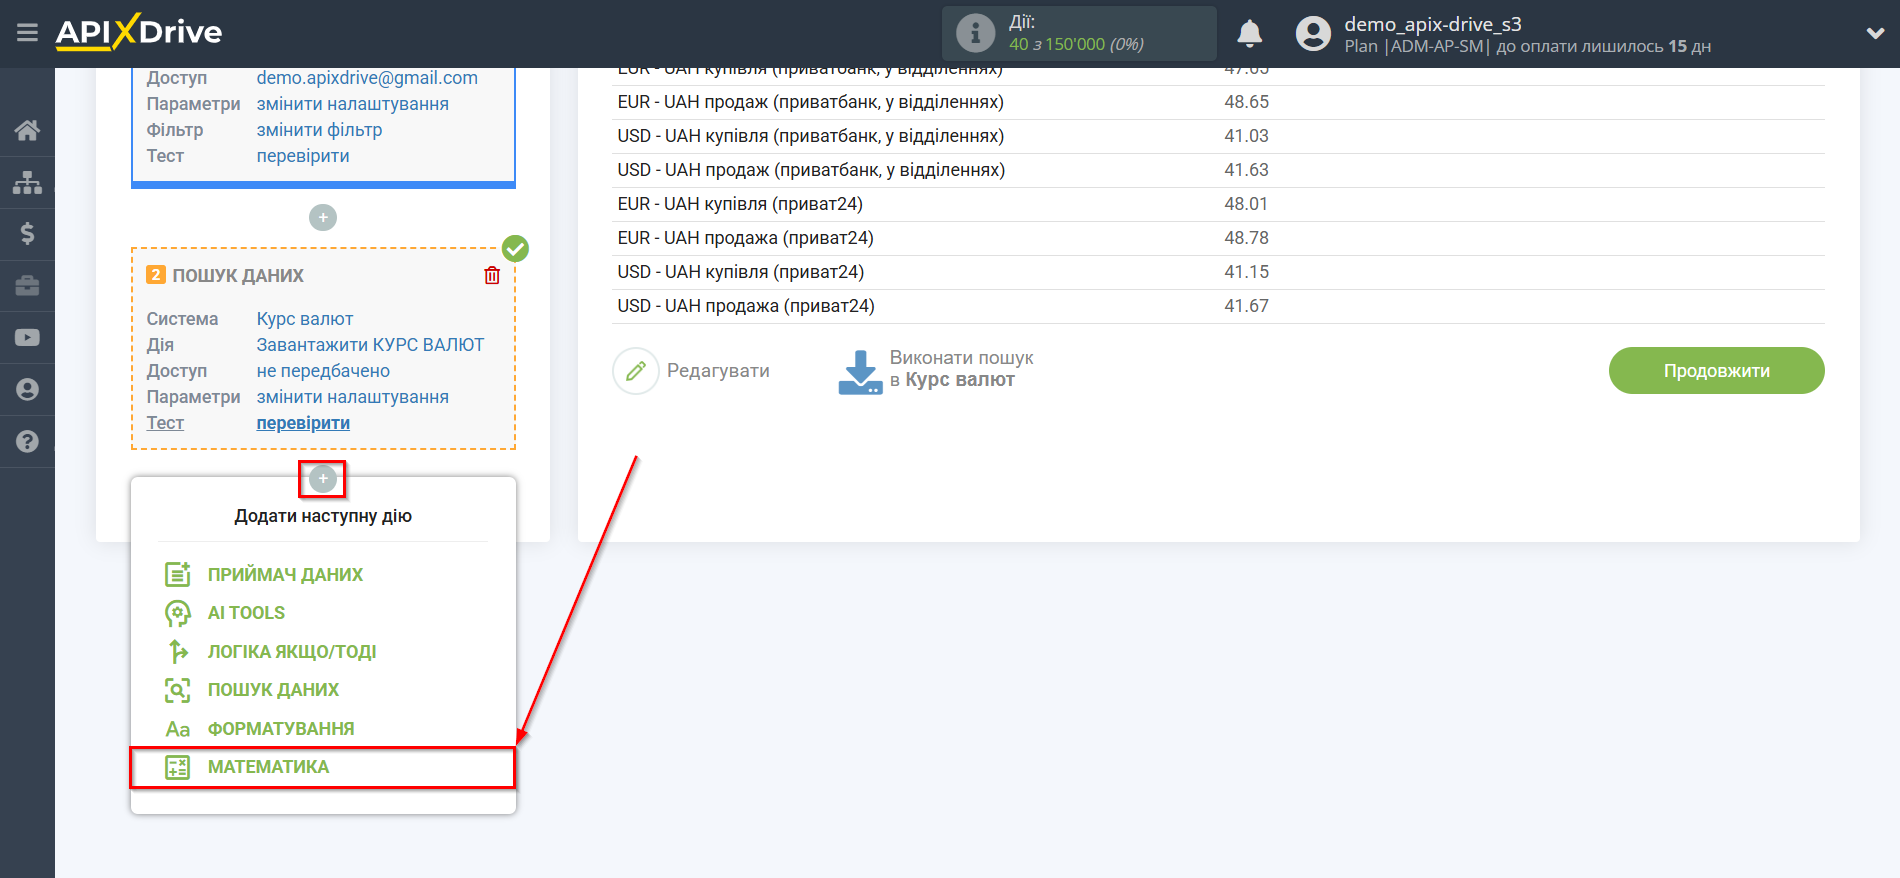Open YouTube video sidebar icon
This screenshot has width=1900, height=878.
[x=27, y=338]
